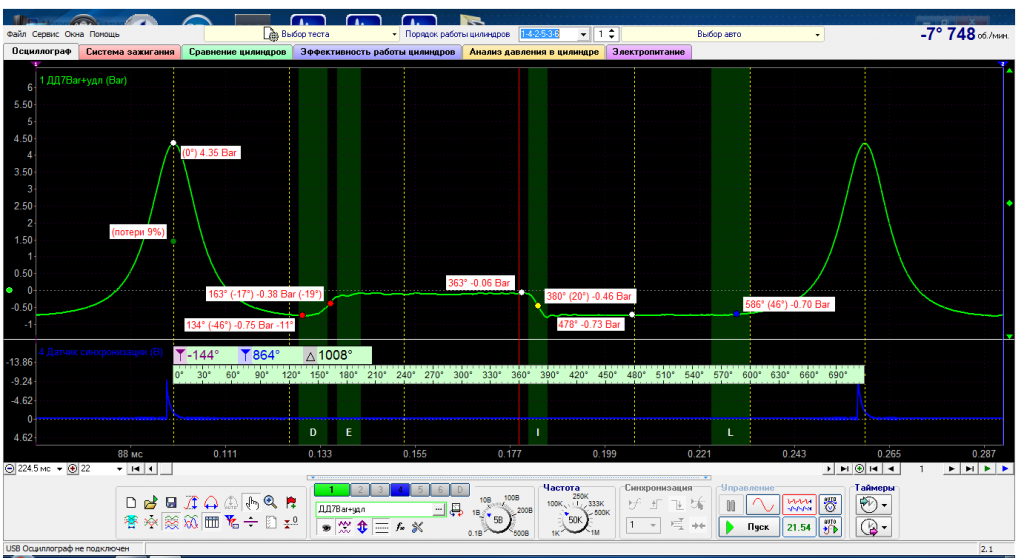Select the magnifier zoom tool
This screenshot has width=1024, height=558.
click(270, 502)
